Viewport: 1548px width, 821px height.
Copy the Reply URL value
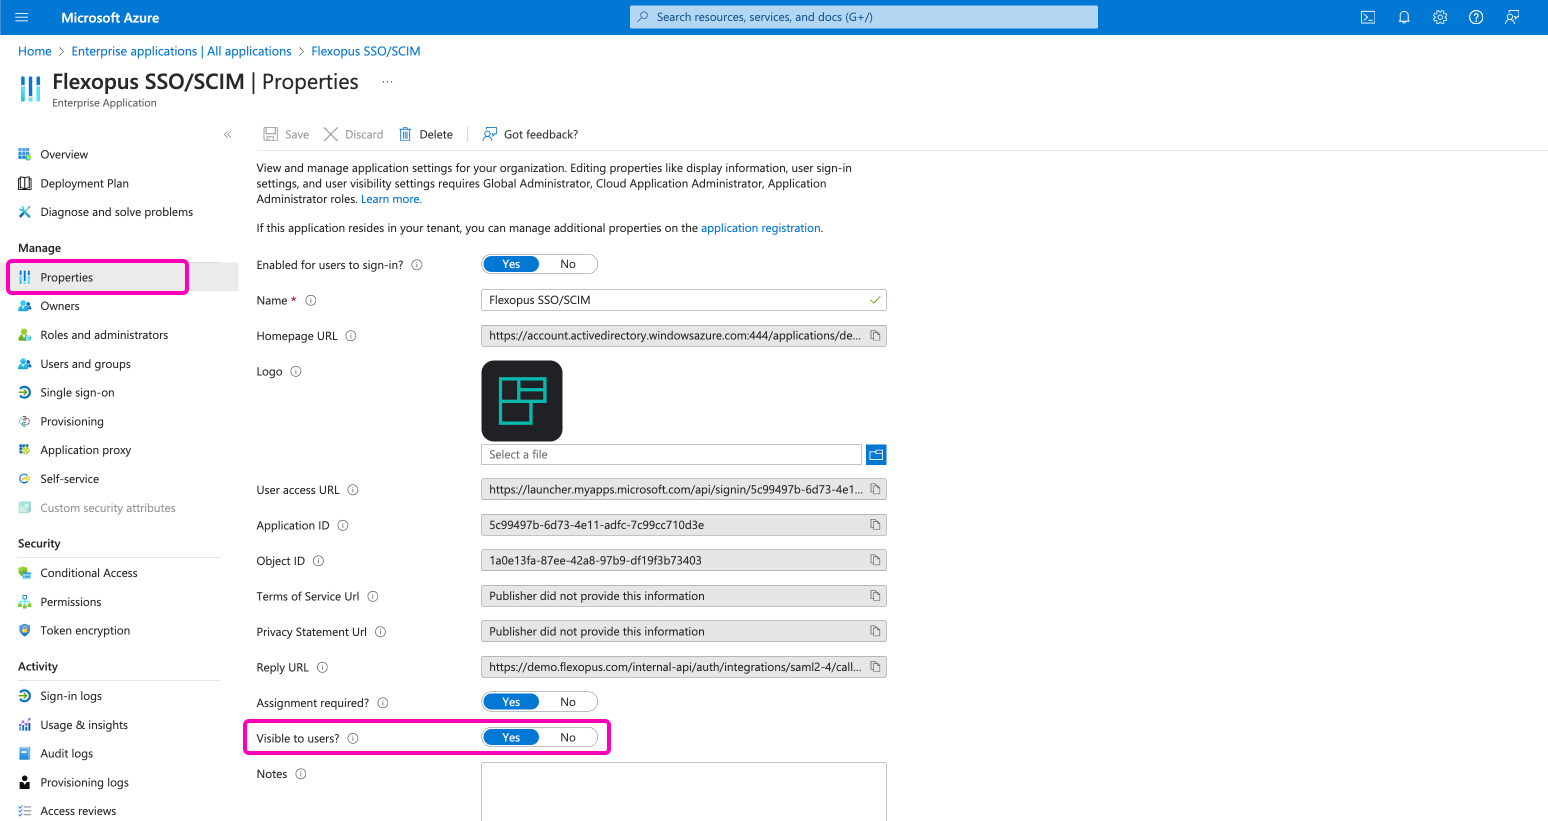pos(875,667)
